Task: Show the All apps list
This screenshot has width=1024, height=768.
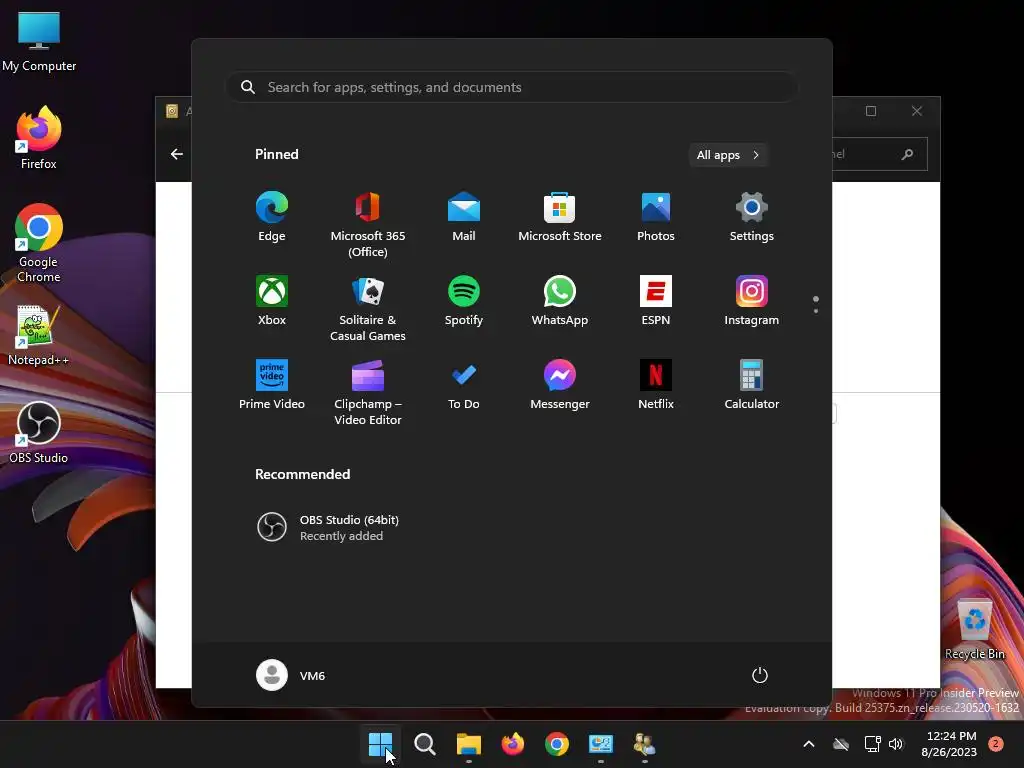Action: pyautogui.click(x=728, y=155)
